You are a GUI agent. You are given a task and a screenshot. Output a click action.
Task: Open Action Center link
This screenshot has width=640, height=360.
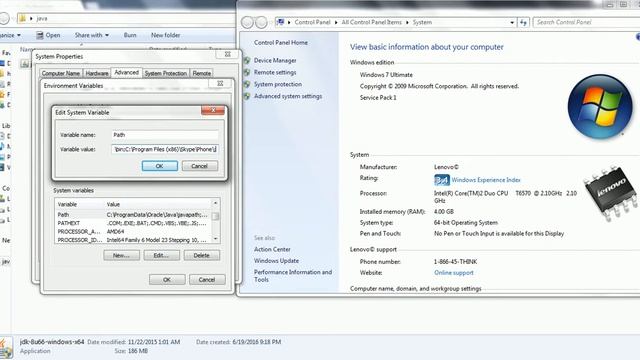click(272, 249)
